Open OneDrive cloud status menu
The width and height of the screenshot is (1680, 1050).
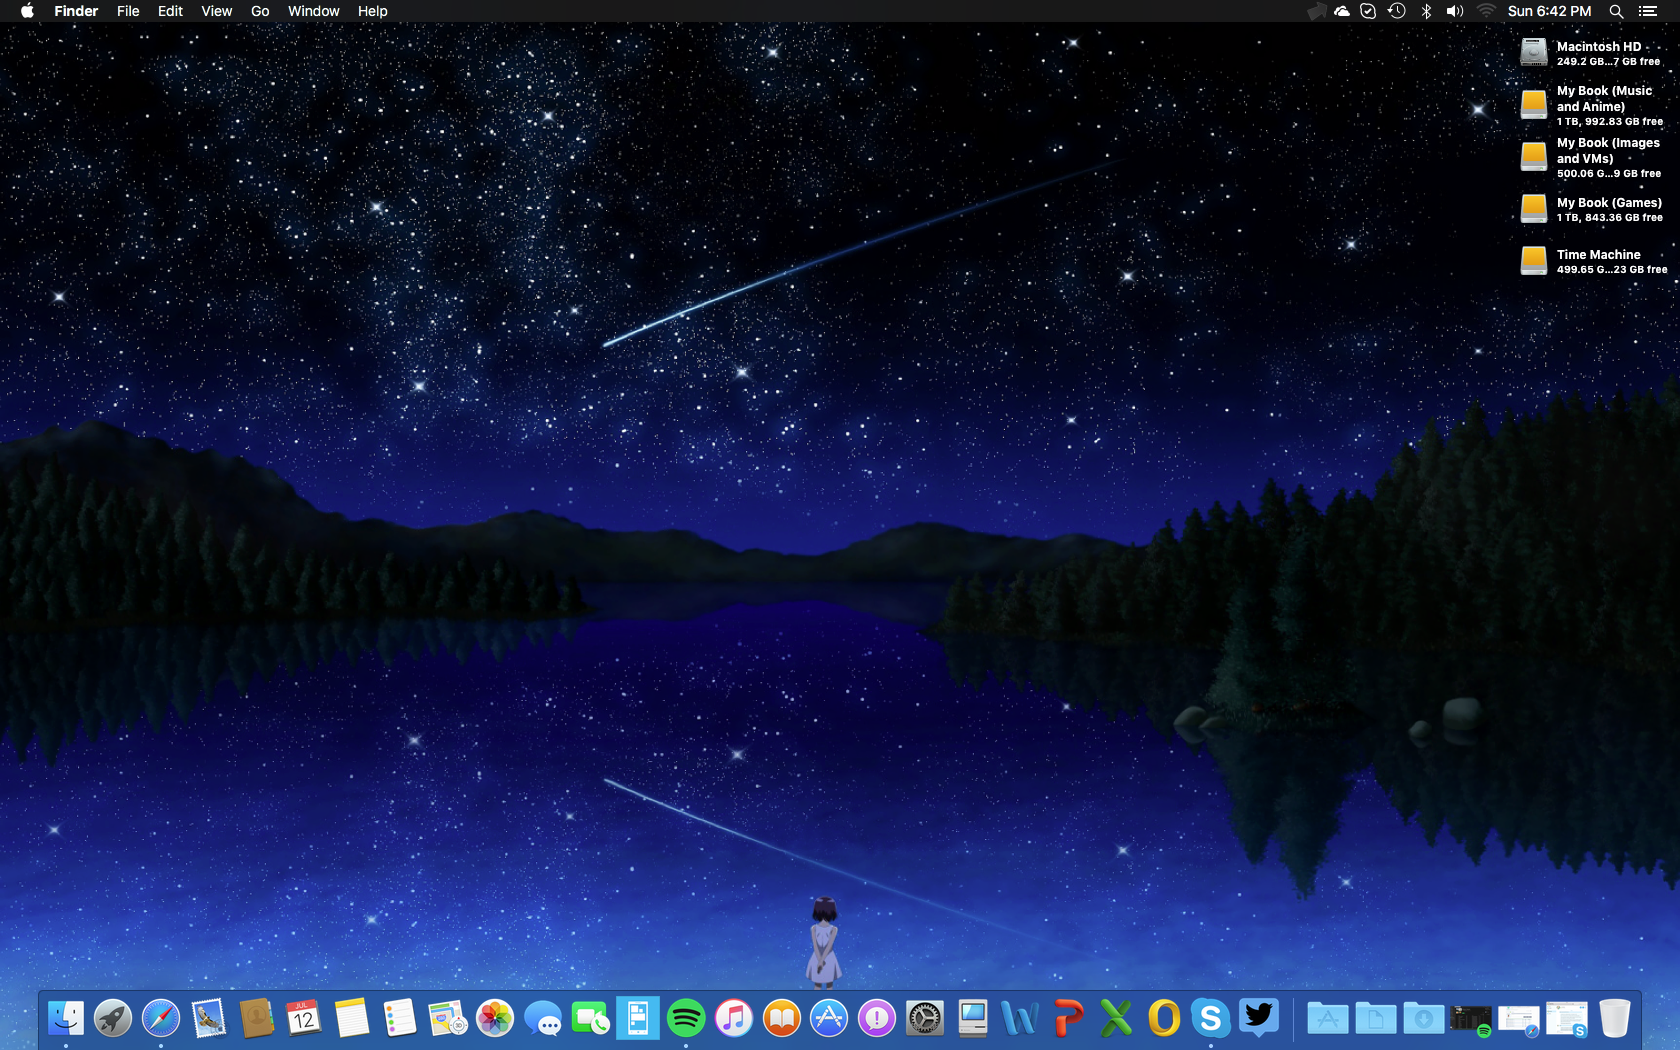pyautogui.click(x=1342, y=11)
